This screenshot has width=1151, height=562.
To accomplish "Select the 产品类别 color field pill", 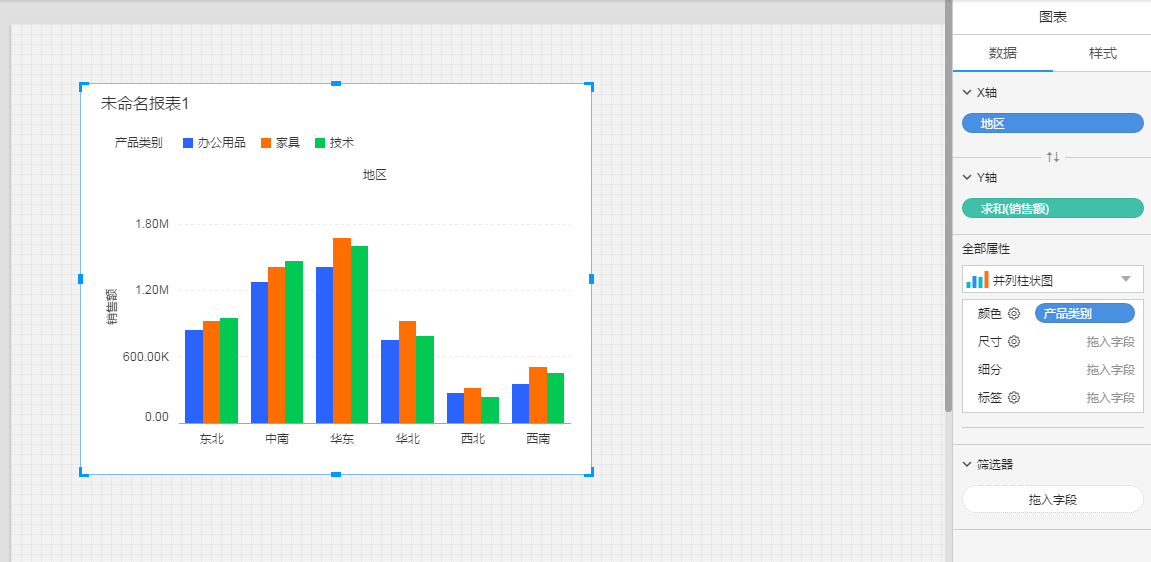I will [x=1085, y=313].
